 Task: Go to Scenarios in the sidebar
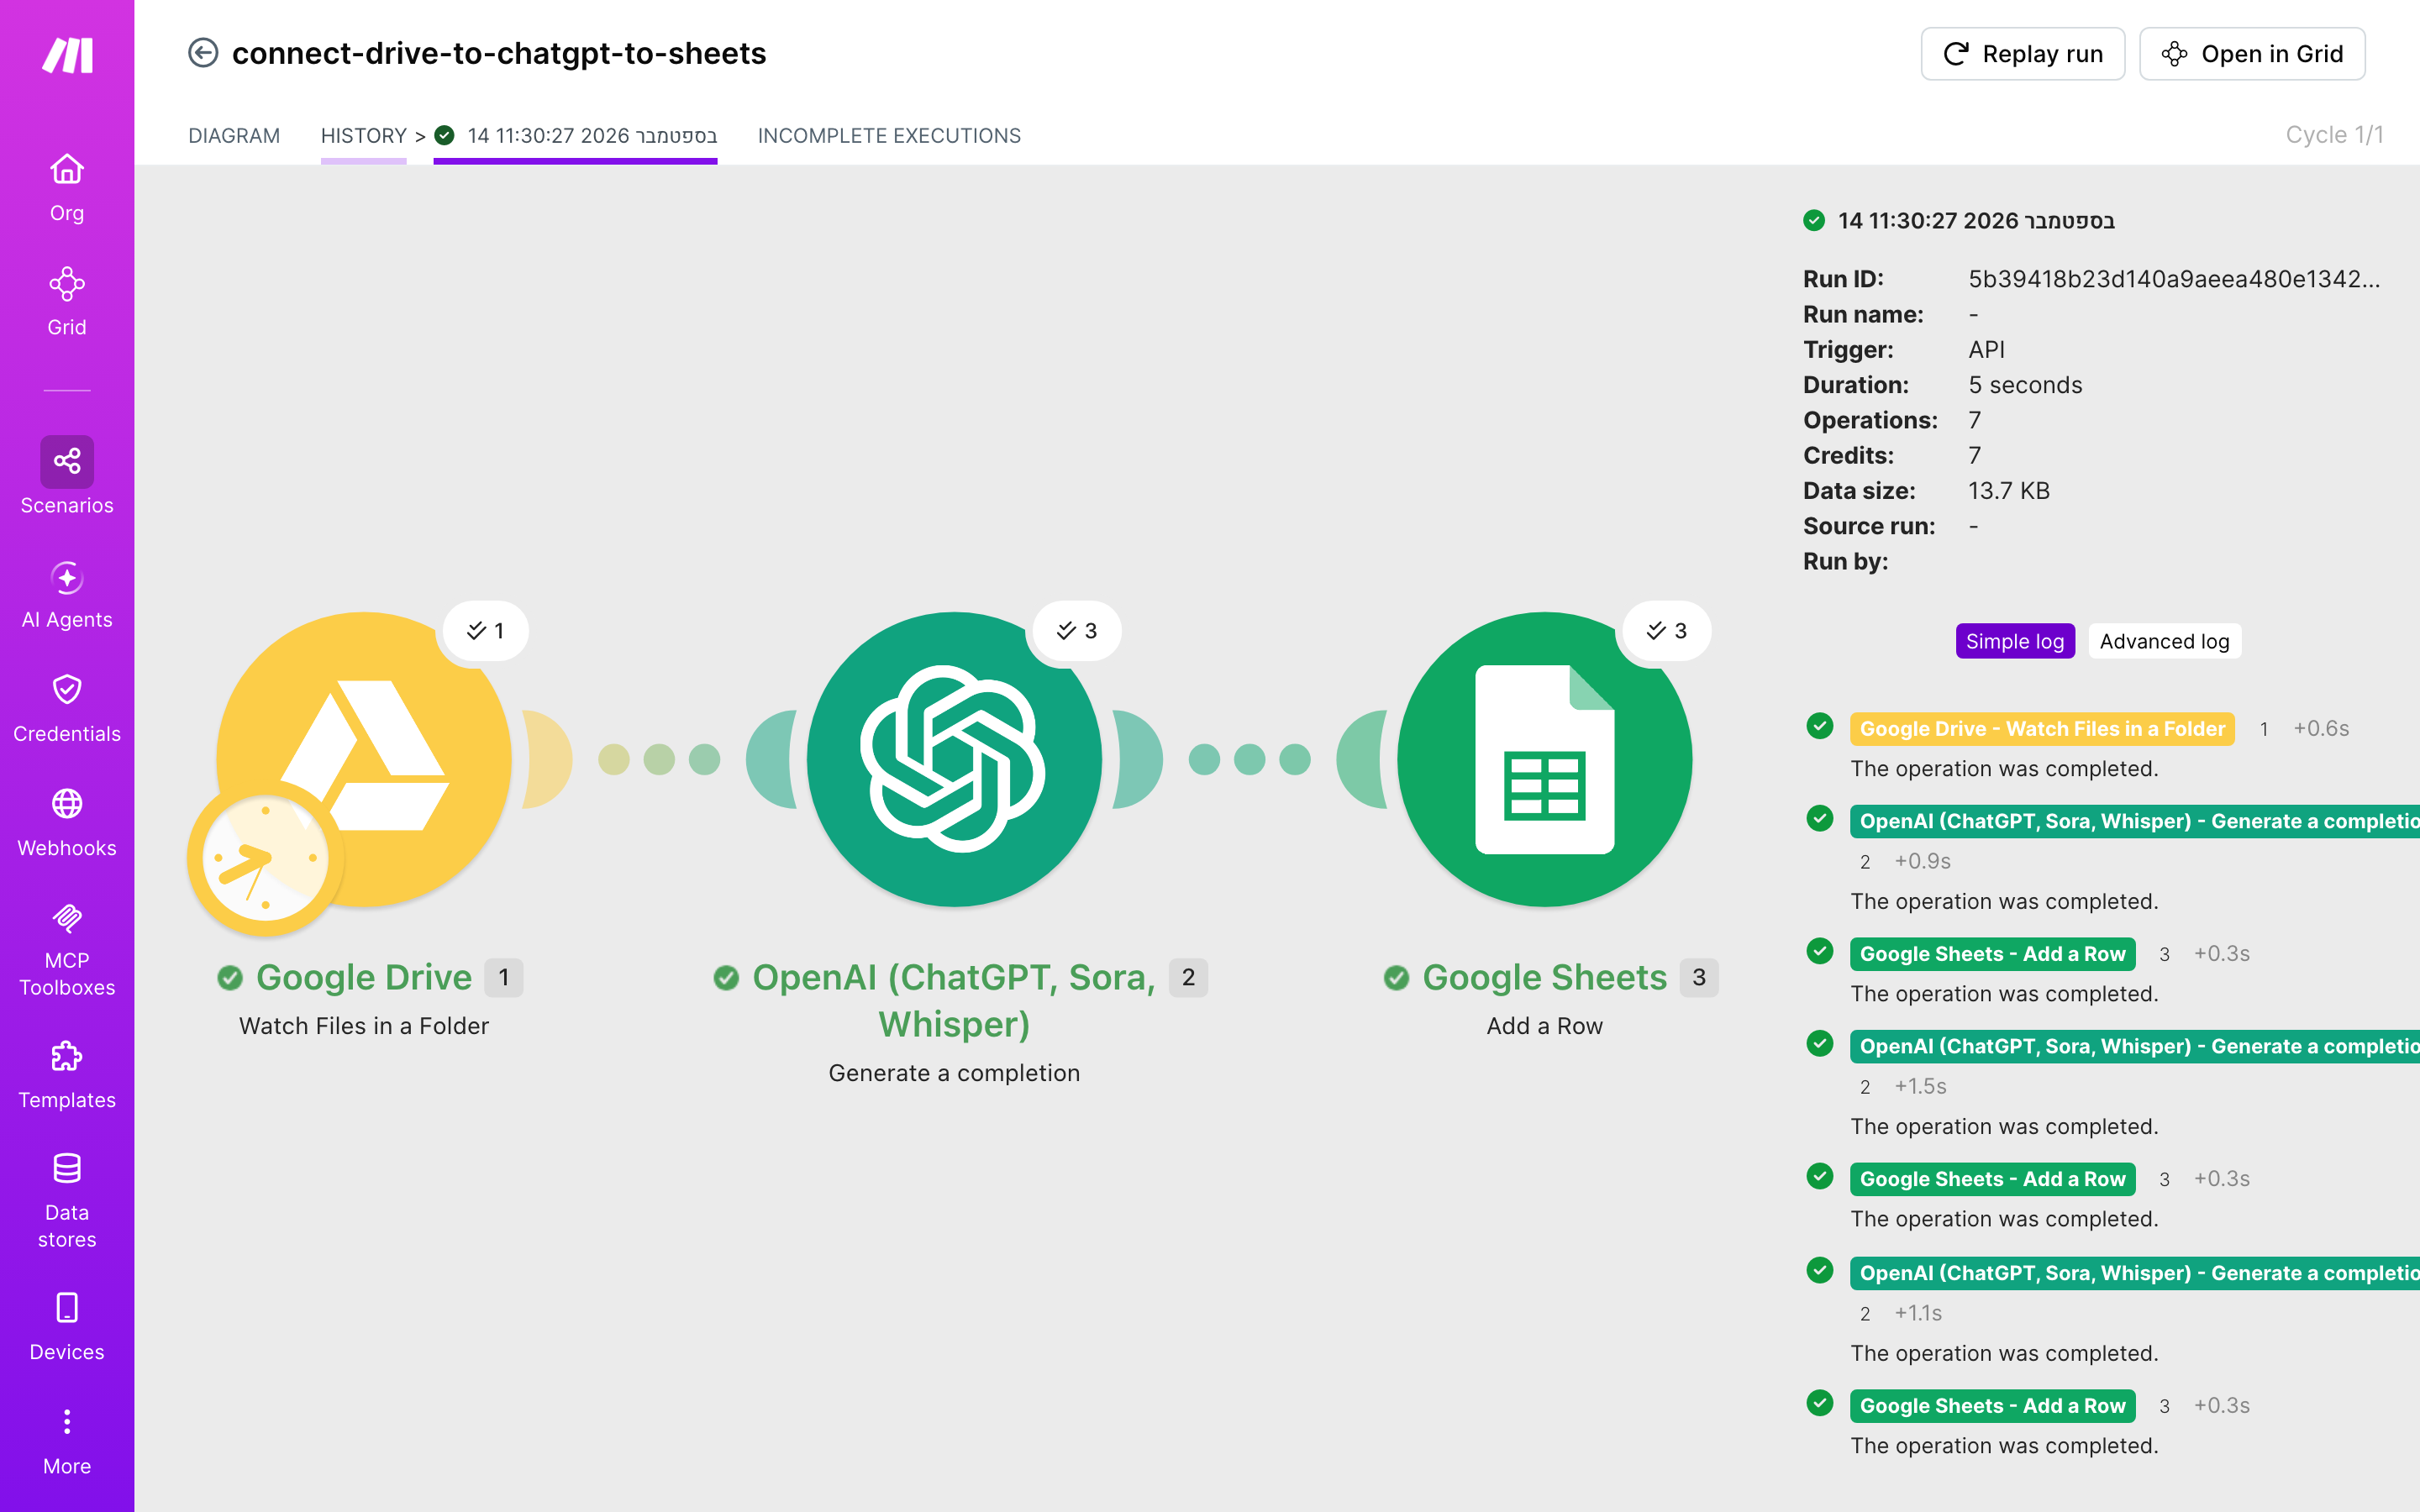[67, 476]
